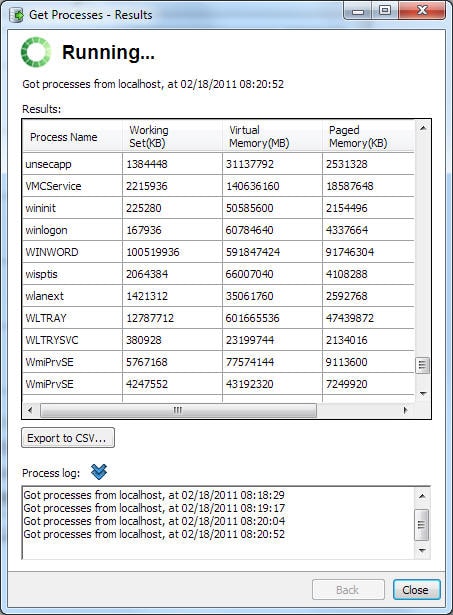Click horizontal scrollbar right arrow

[406, 410]
